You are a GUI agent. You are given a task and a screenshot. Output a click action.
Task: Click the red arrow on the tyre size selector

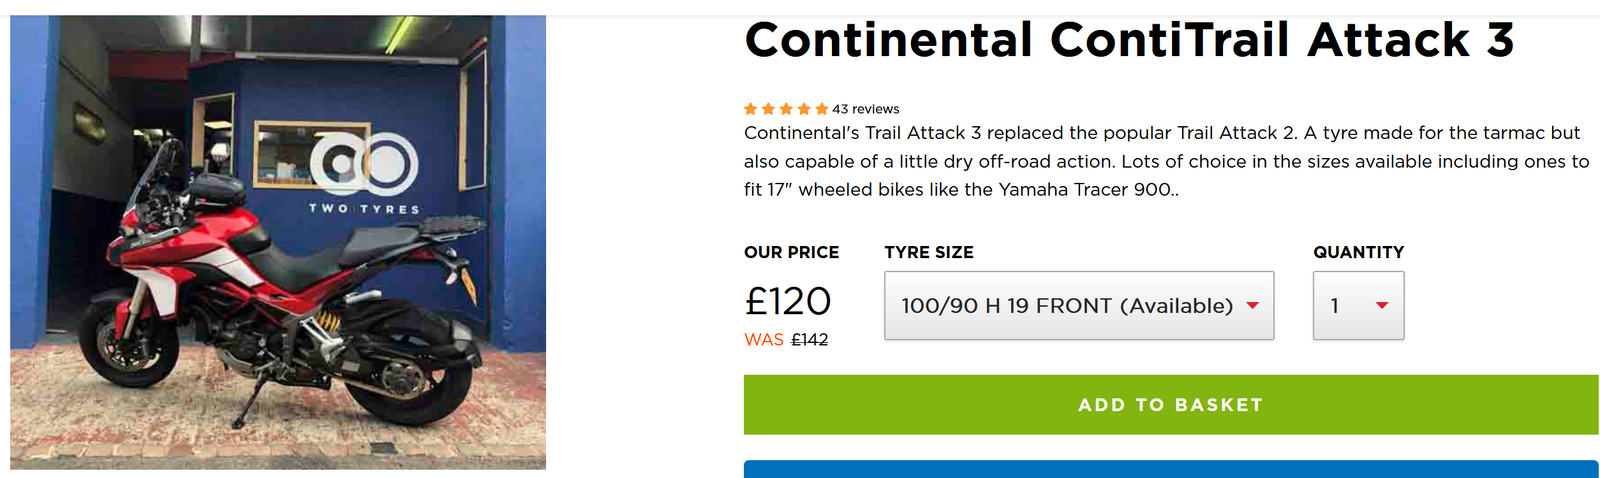coord(1252,306)
